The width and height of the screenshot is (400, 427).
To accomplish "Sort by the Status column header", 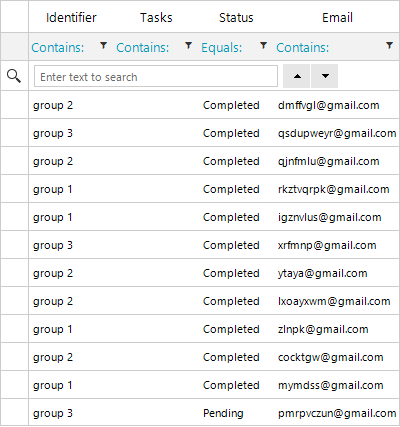I will (236, 17).
